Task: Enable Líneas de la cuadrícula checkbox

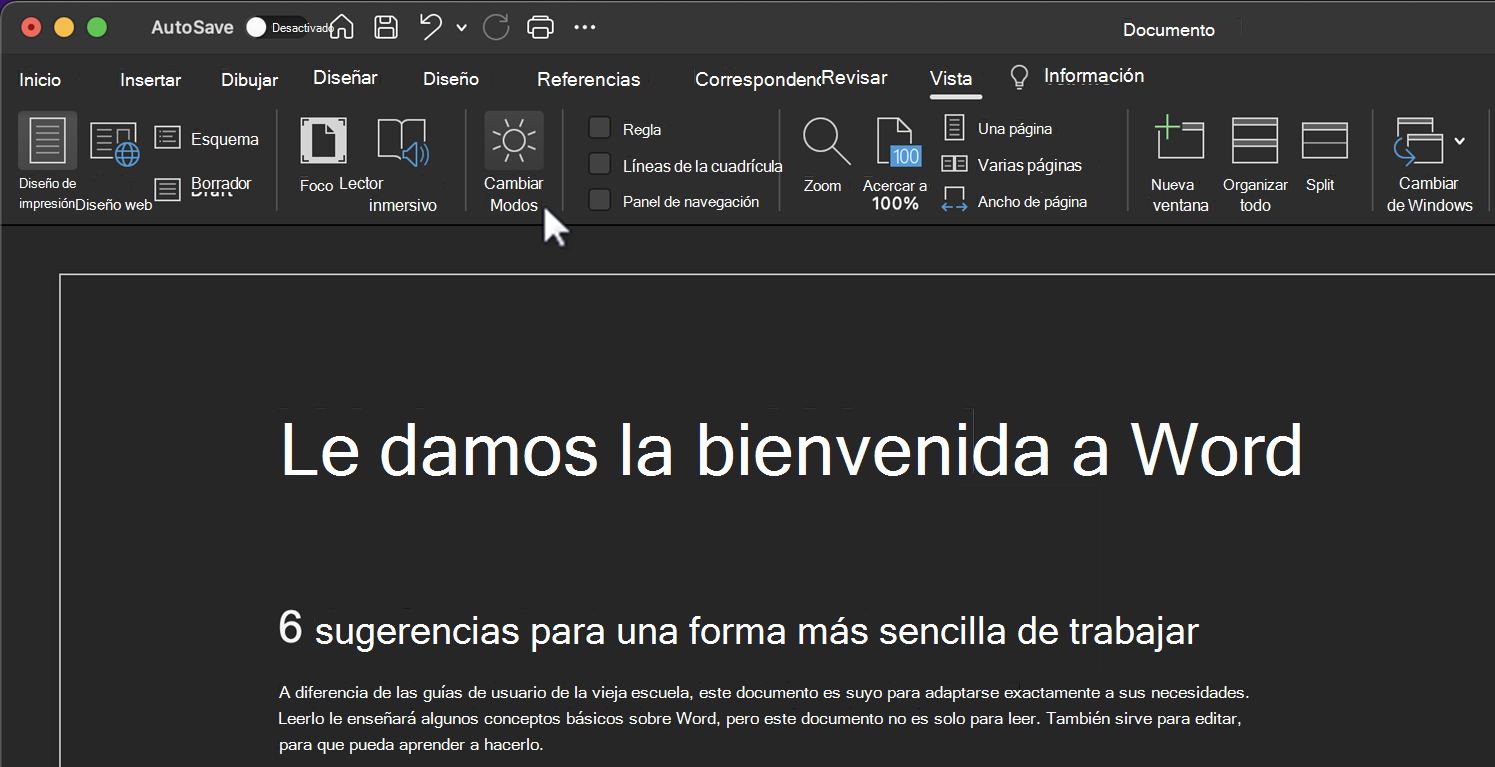Action: 599,164
